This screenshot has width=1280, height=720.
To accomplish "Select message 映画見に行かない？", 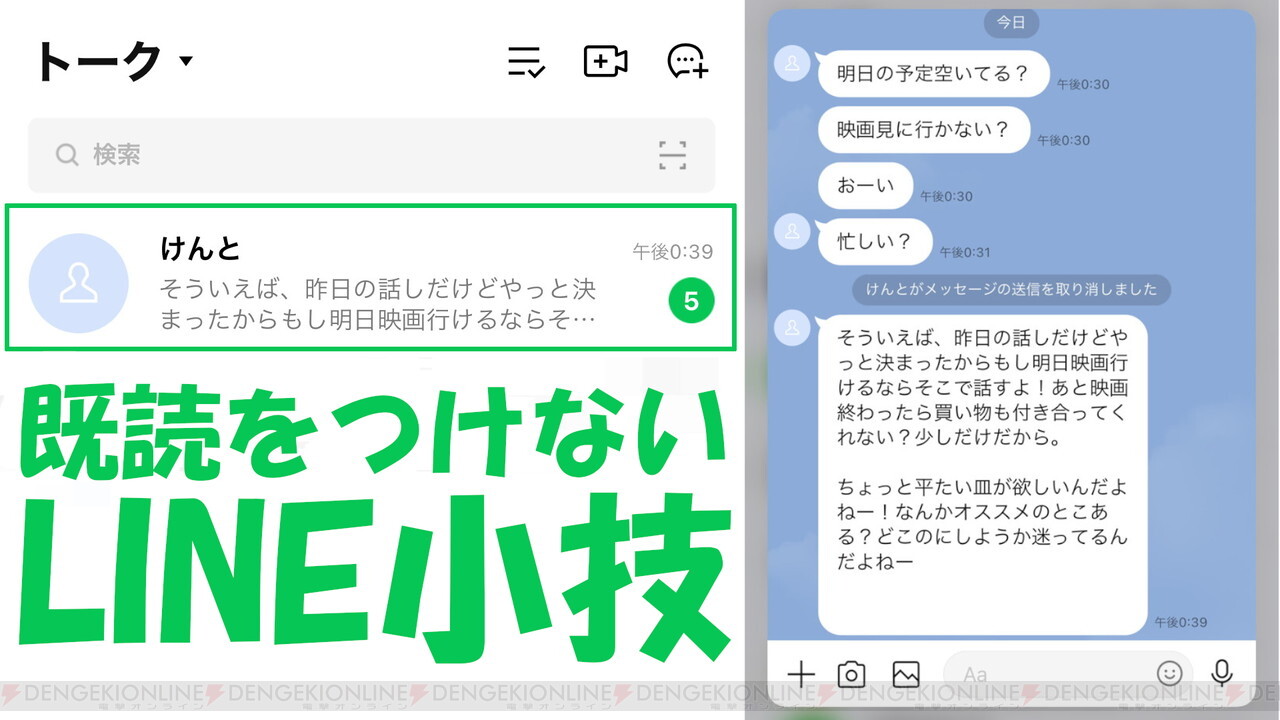I will point(924,129).
